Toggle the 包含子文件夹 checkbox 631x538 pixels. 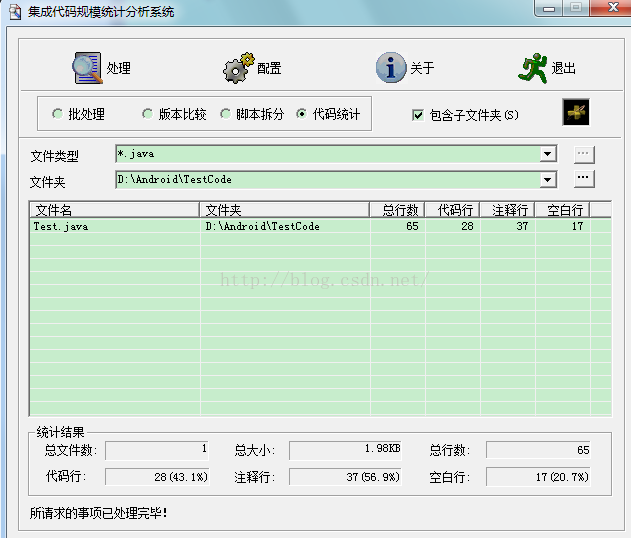pos(418,115)
